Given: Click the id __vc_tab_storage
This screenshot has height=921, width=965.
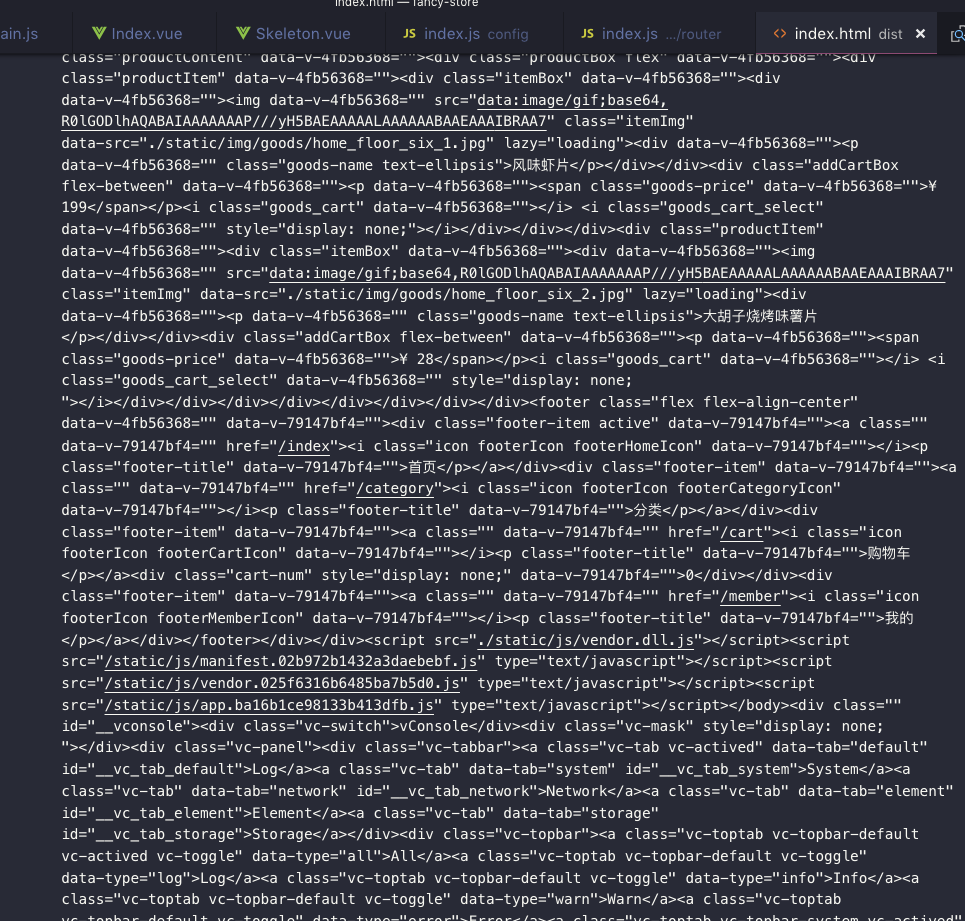Looking at the screenshot, I should click(165, 834).
